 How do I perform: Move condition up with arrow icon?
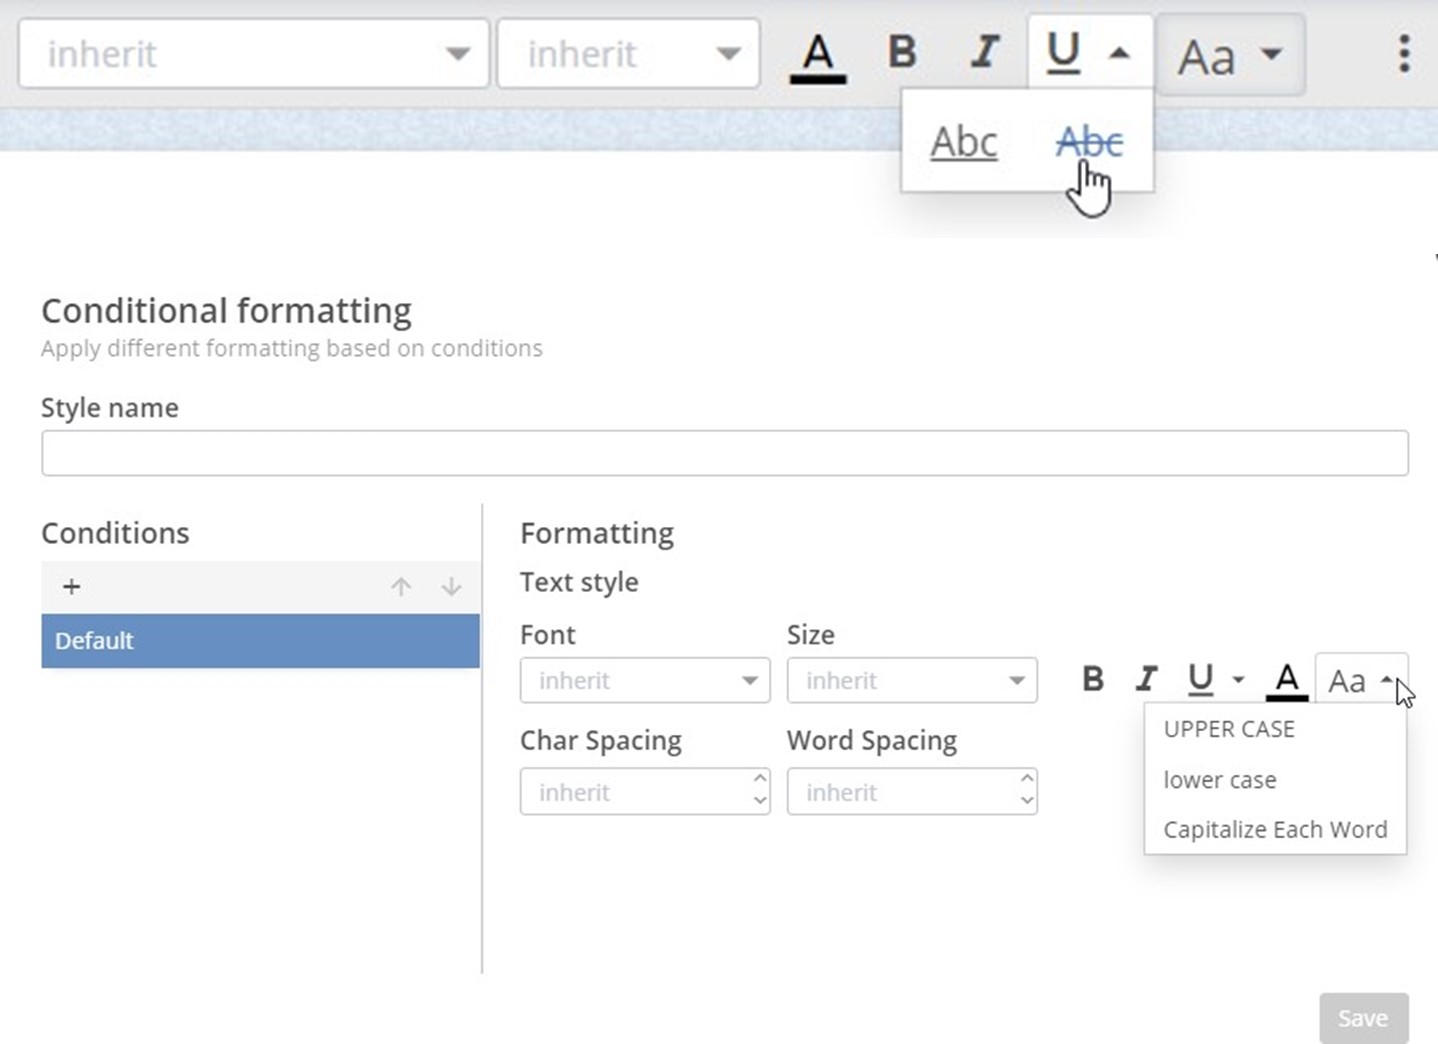click(x=401, y=587)
